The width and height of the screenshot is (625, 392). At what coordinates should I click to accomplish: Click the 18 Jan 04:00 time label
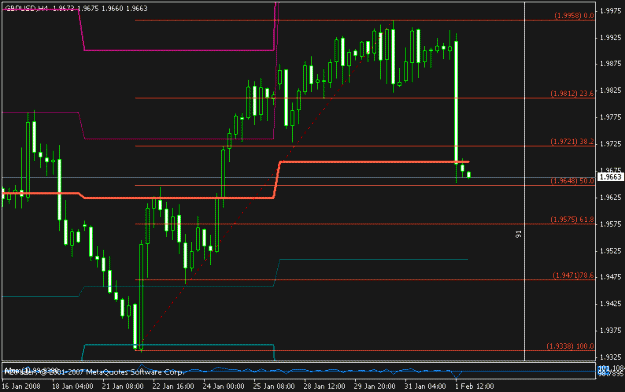73,386
